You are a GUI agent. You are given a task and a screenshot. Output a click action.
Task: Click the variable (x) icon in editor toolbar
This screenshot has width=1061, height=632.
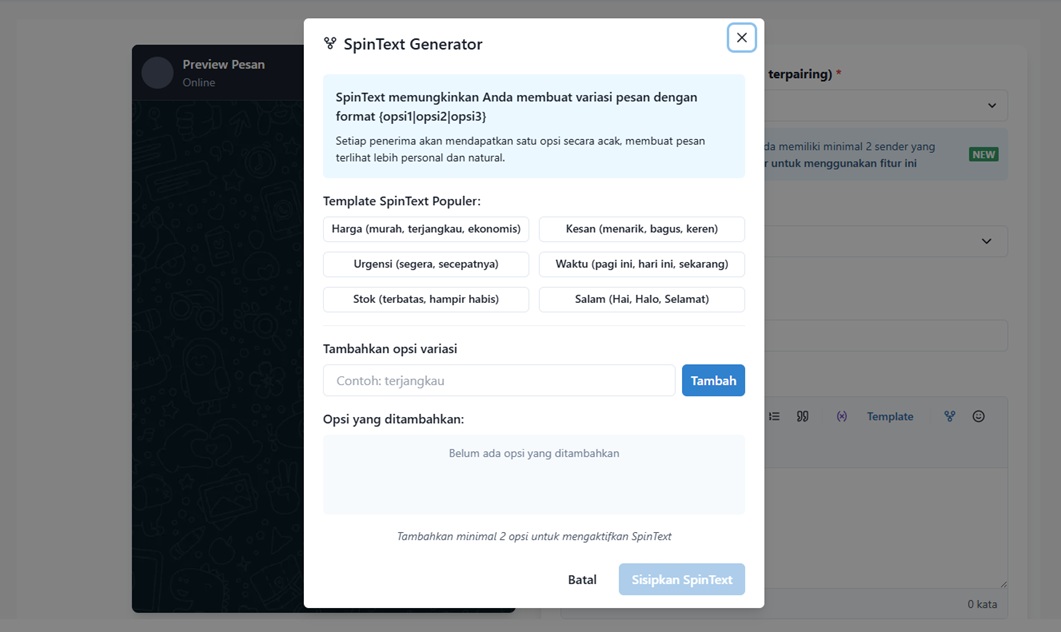[842, 416]
